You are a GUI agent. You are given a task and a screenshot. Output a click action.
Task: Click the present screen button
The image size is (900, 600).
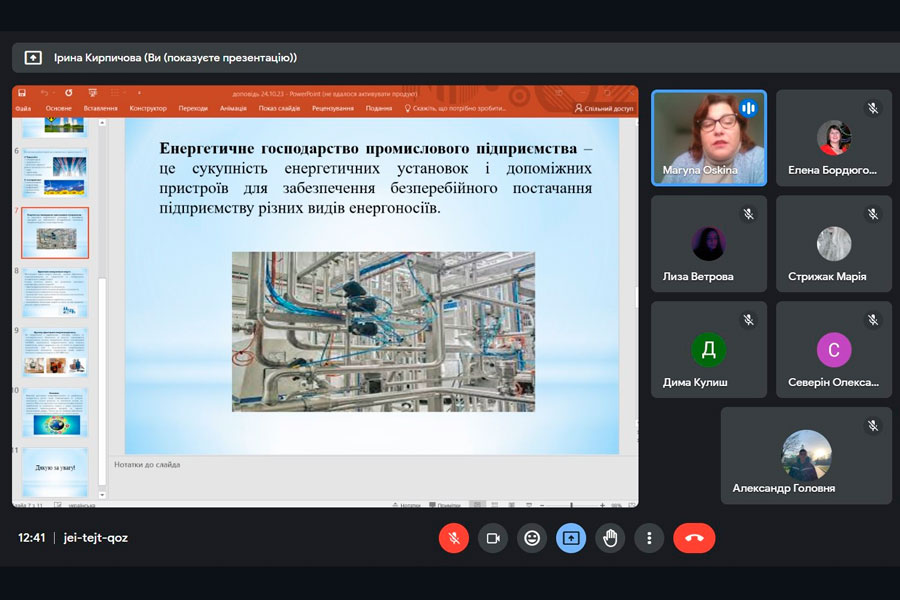tap(571, 538)
